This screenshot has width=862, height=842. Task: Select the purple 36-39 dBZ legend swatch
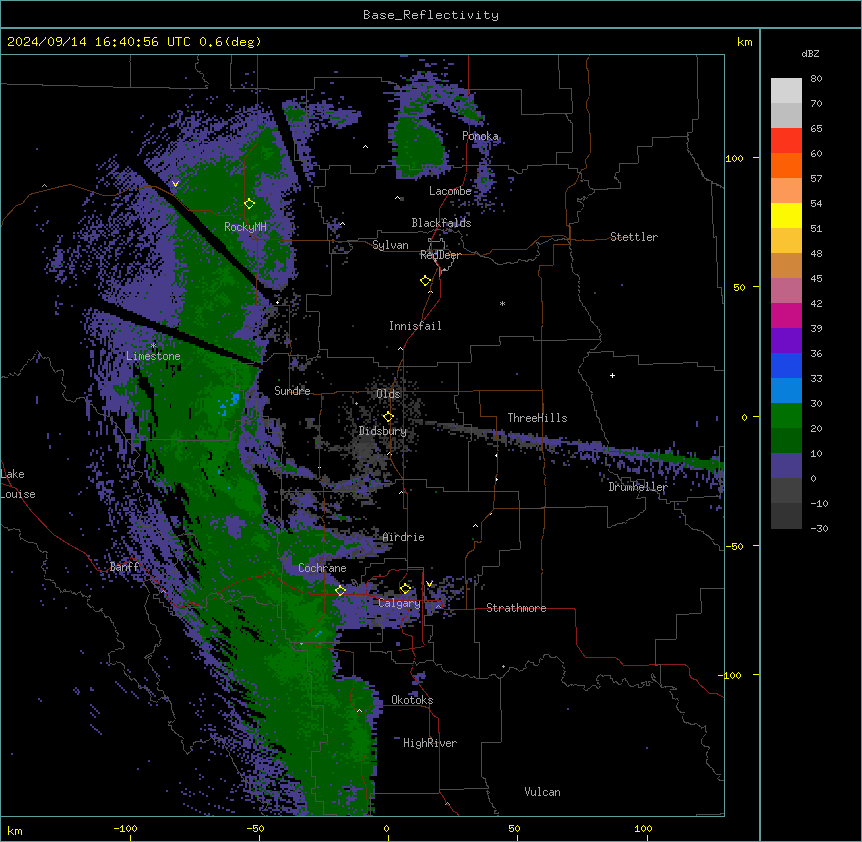coord(786,341)
